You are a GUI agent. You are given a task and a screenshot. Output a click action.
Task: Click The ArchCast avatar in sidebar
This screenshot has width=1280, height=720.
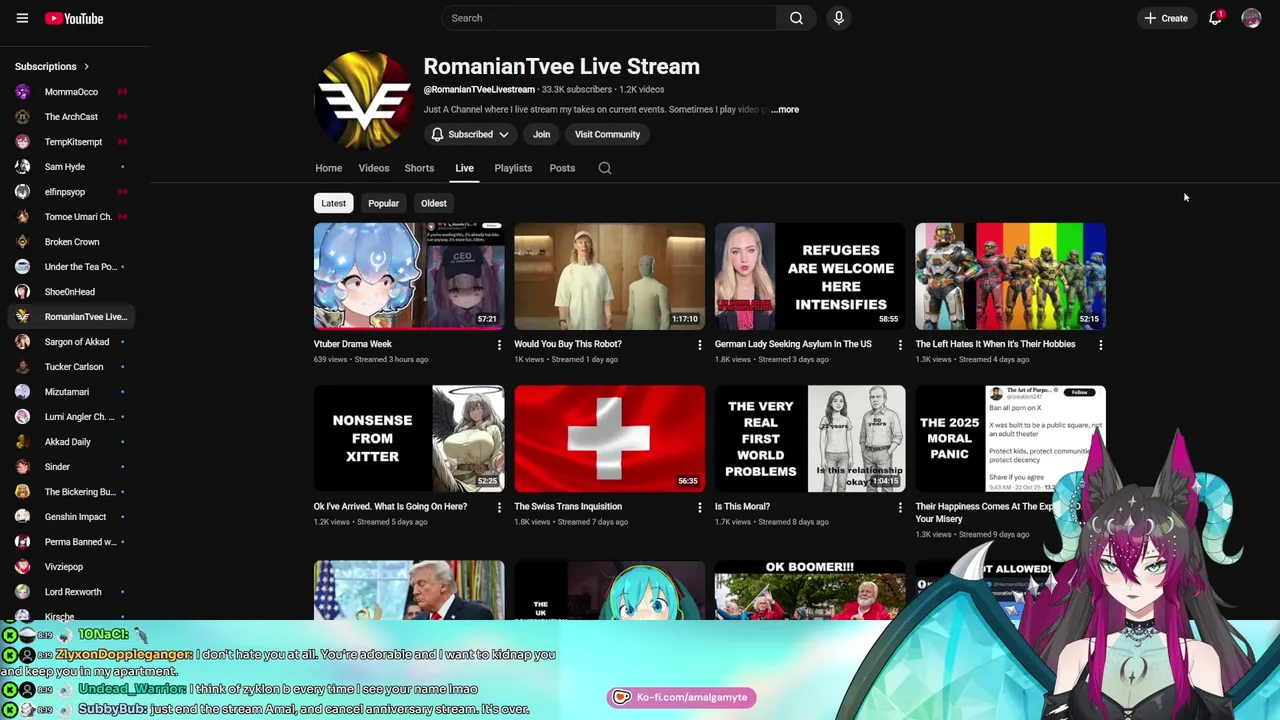tap(22, 117)
